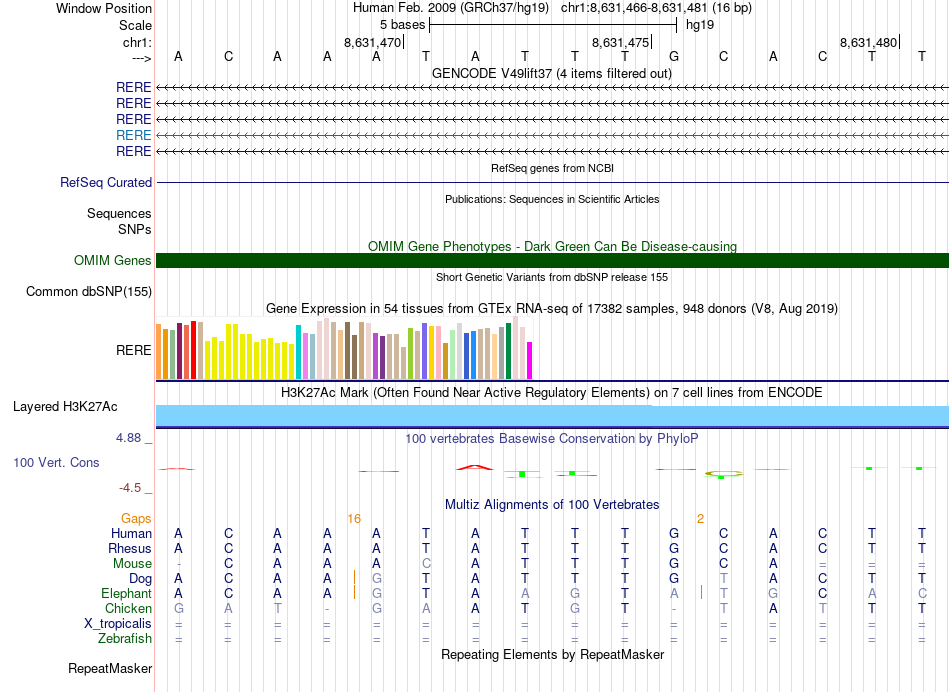Image resolution: width=950 pixels, height=692 pixels.
Task: Click the RepeatMasker track label
Action: click(110, 668)
